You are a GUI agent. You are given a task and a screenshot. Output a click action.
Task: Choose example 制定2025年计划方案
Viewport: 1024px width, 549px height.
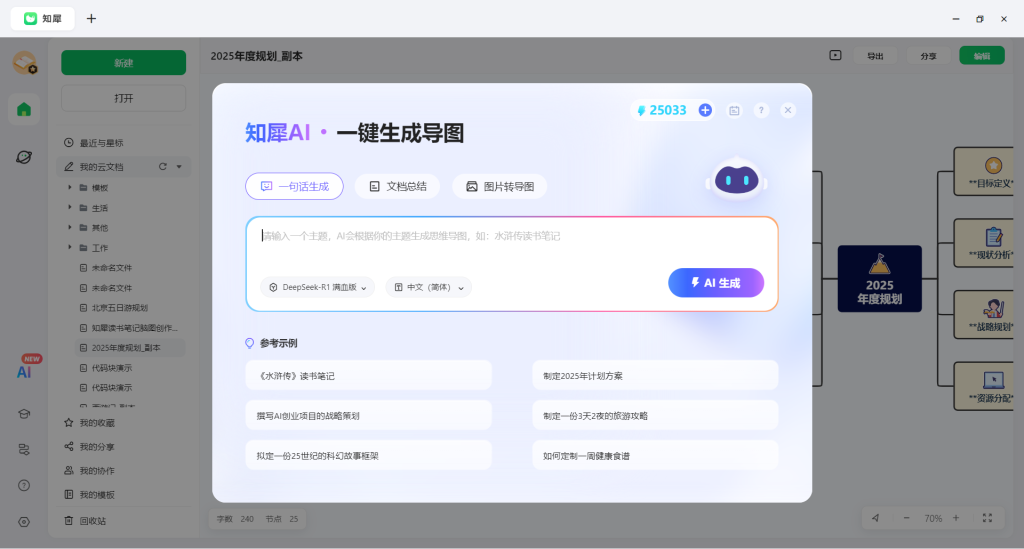click(x=655, y=375)
